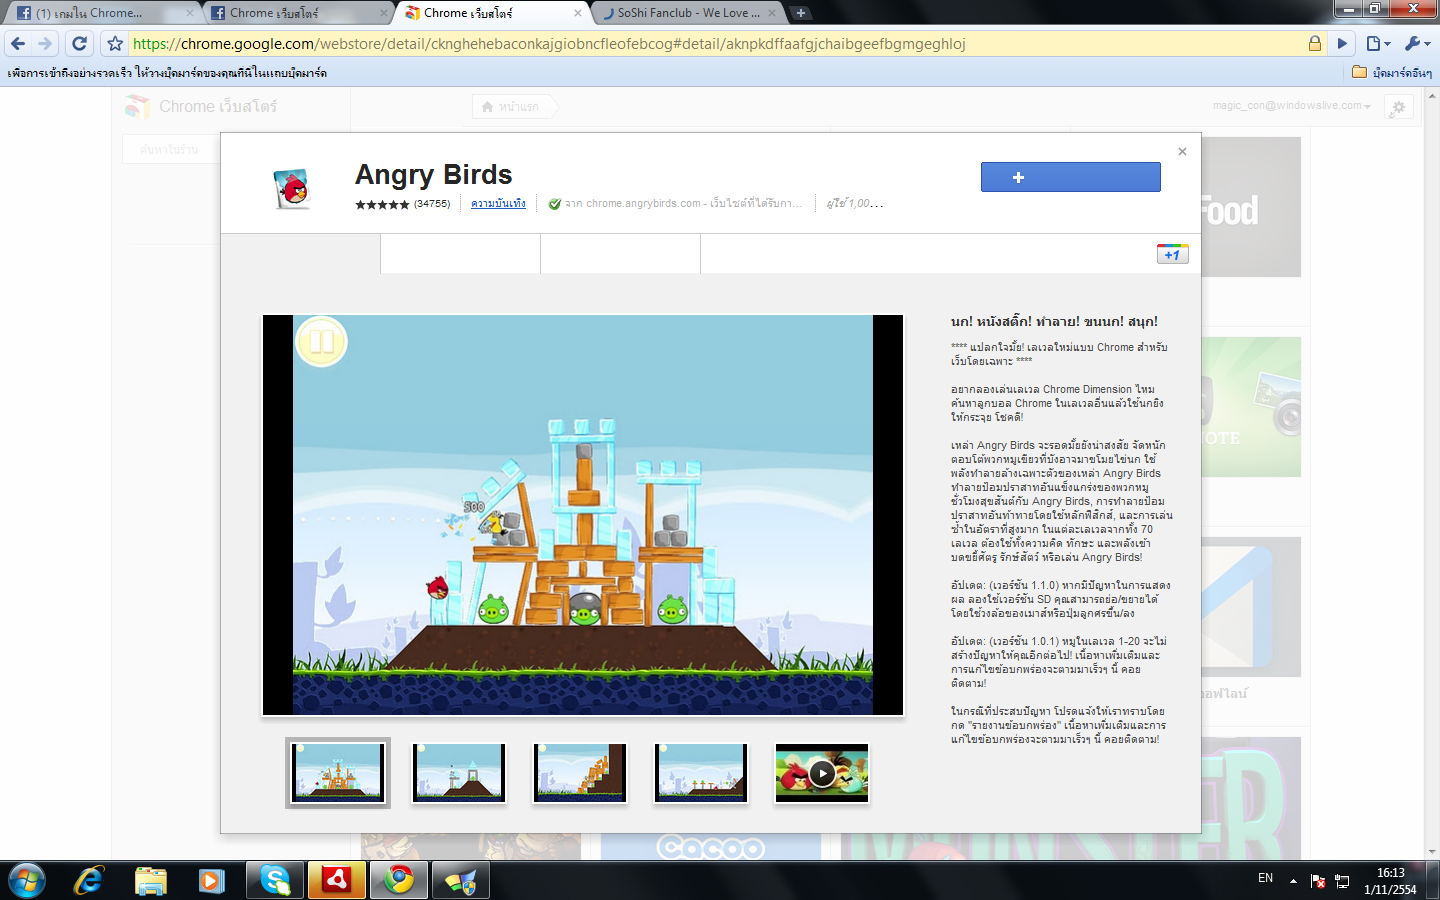Reload the current page
1440x900 pixels.
click(x=80, y=43)
